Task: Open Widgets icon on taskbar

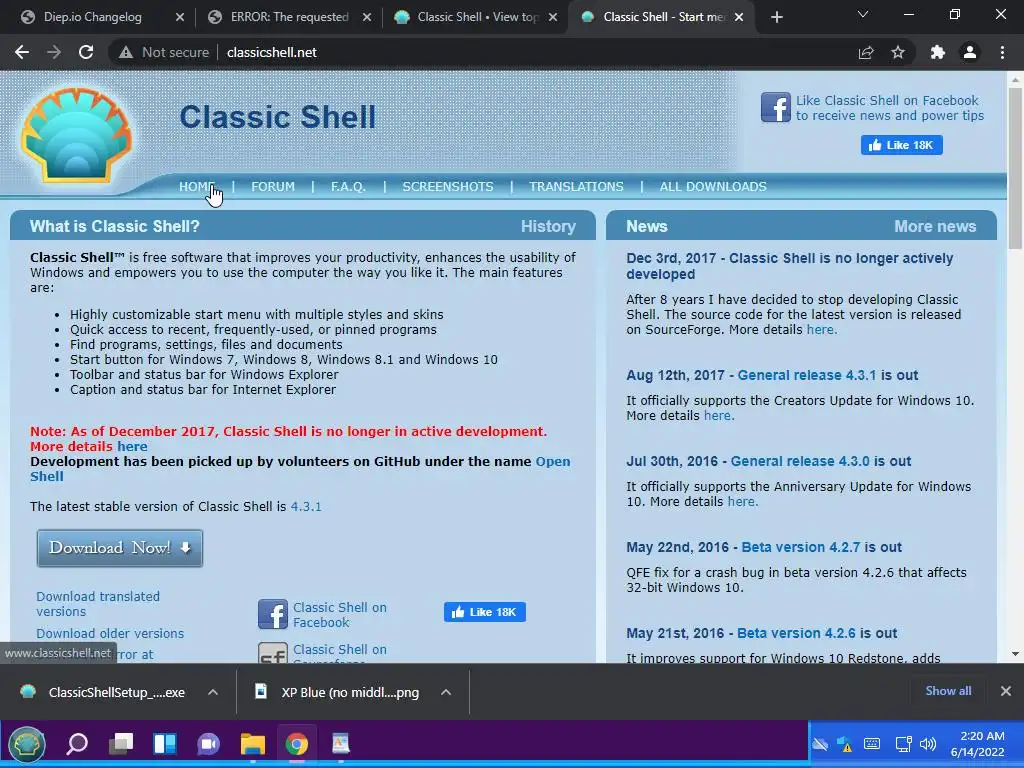Action: (165, 744)
